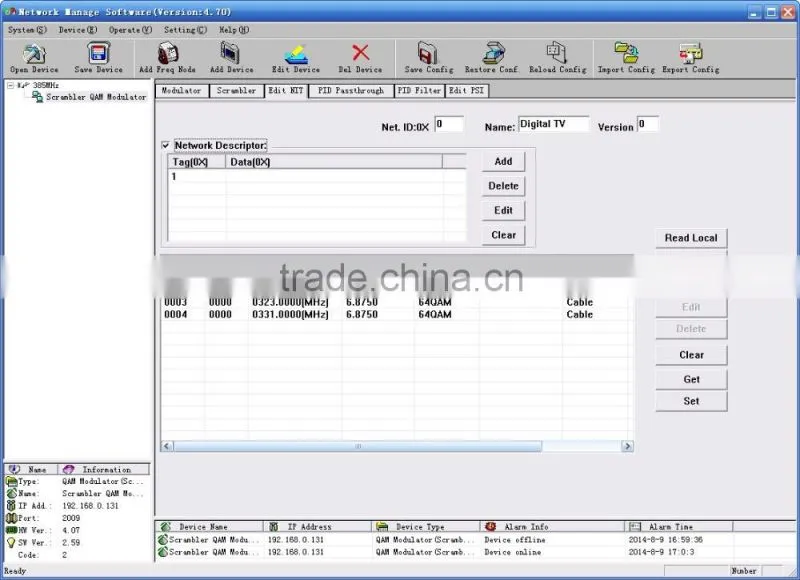The height and width of the screenshot is (580, 800).
Task: Click alarm time 2014-8-9 16:59:36
Action: (665, 539)
